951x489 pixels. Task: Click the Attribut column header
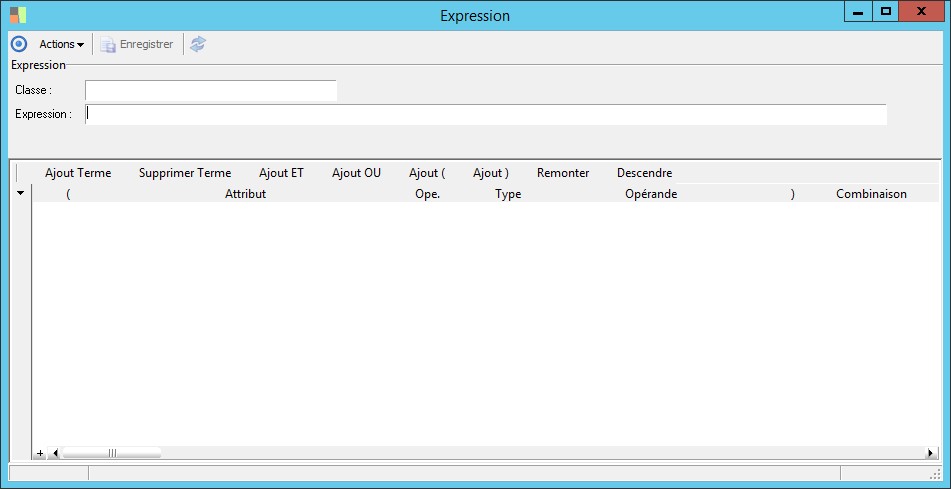(246, 194)
